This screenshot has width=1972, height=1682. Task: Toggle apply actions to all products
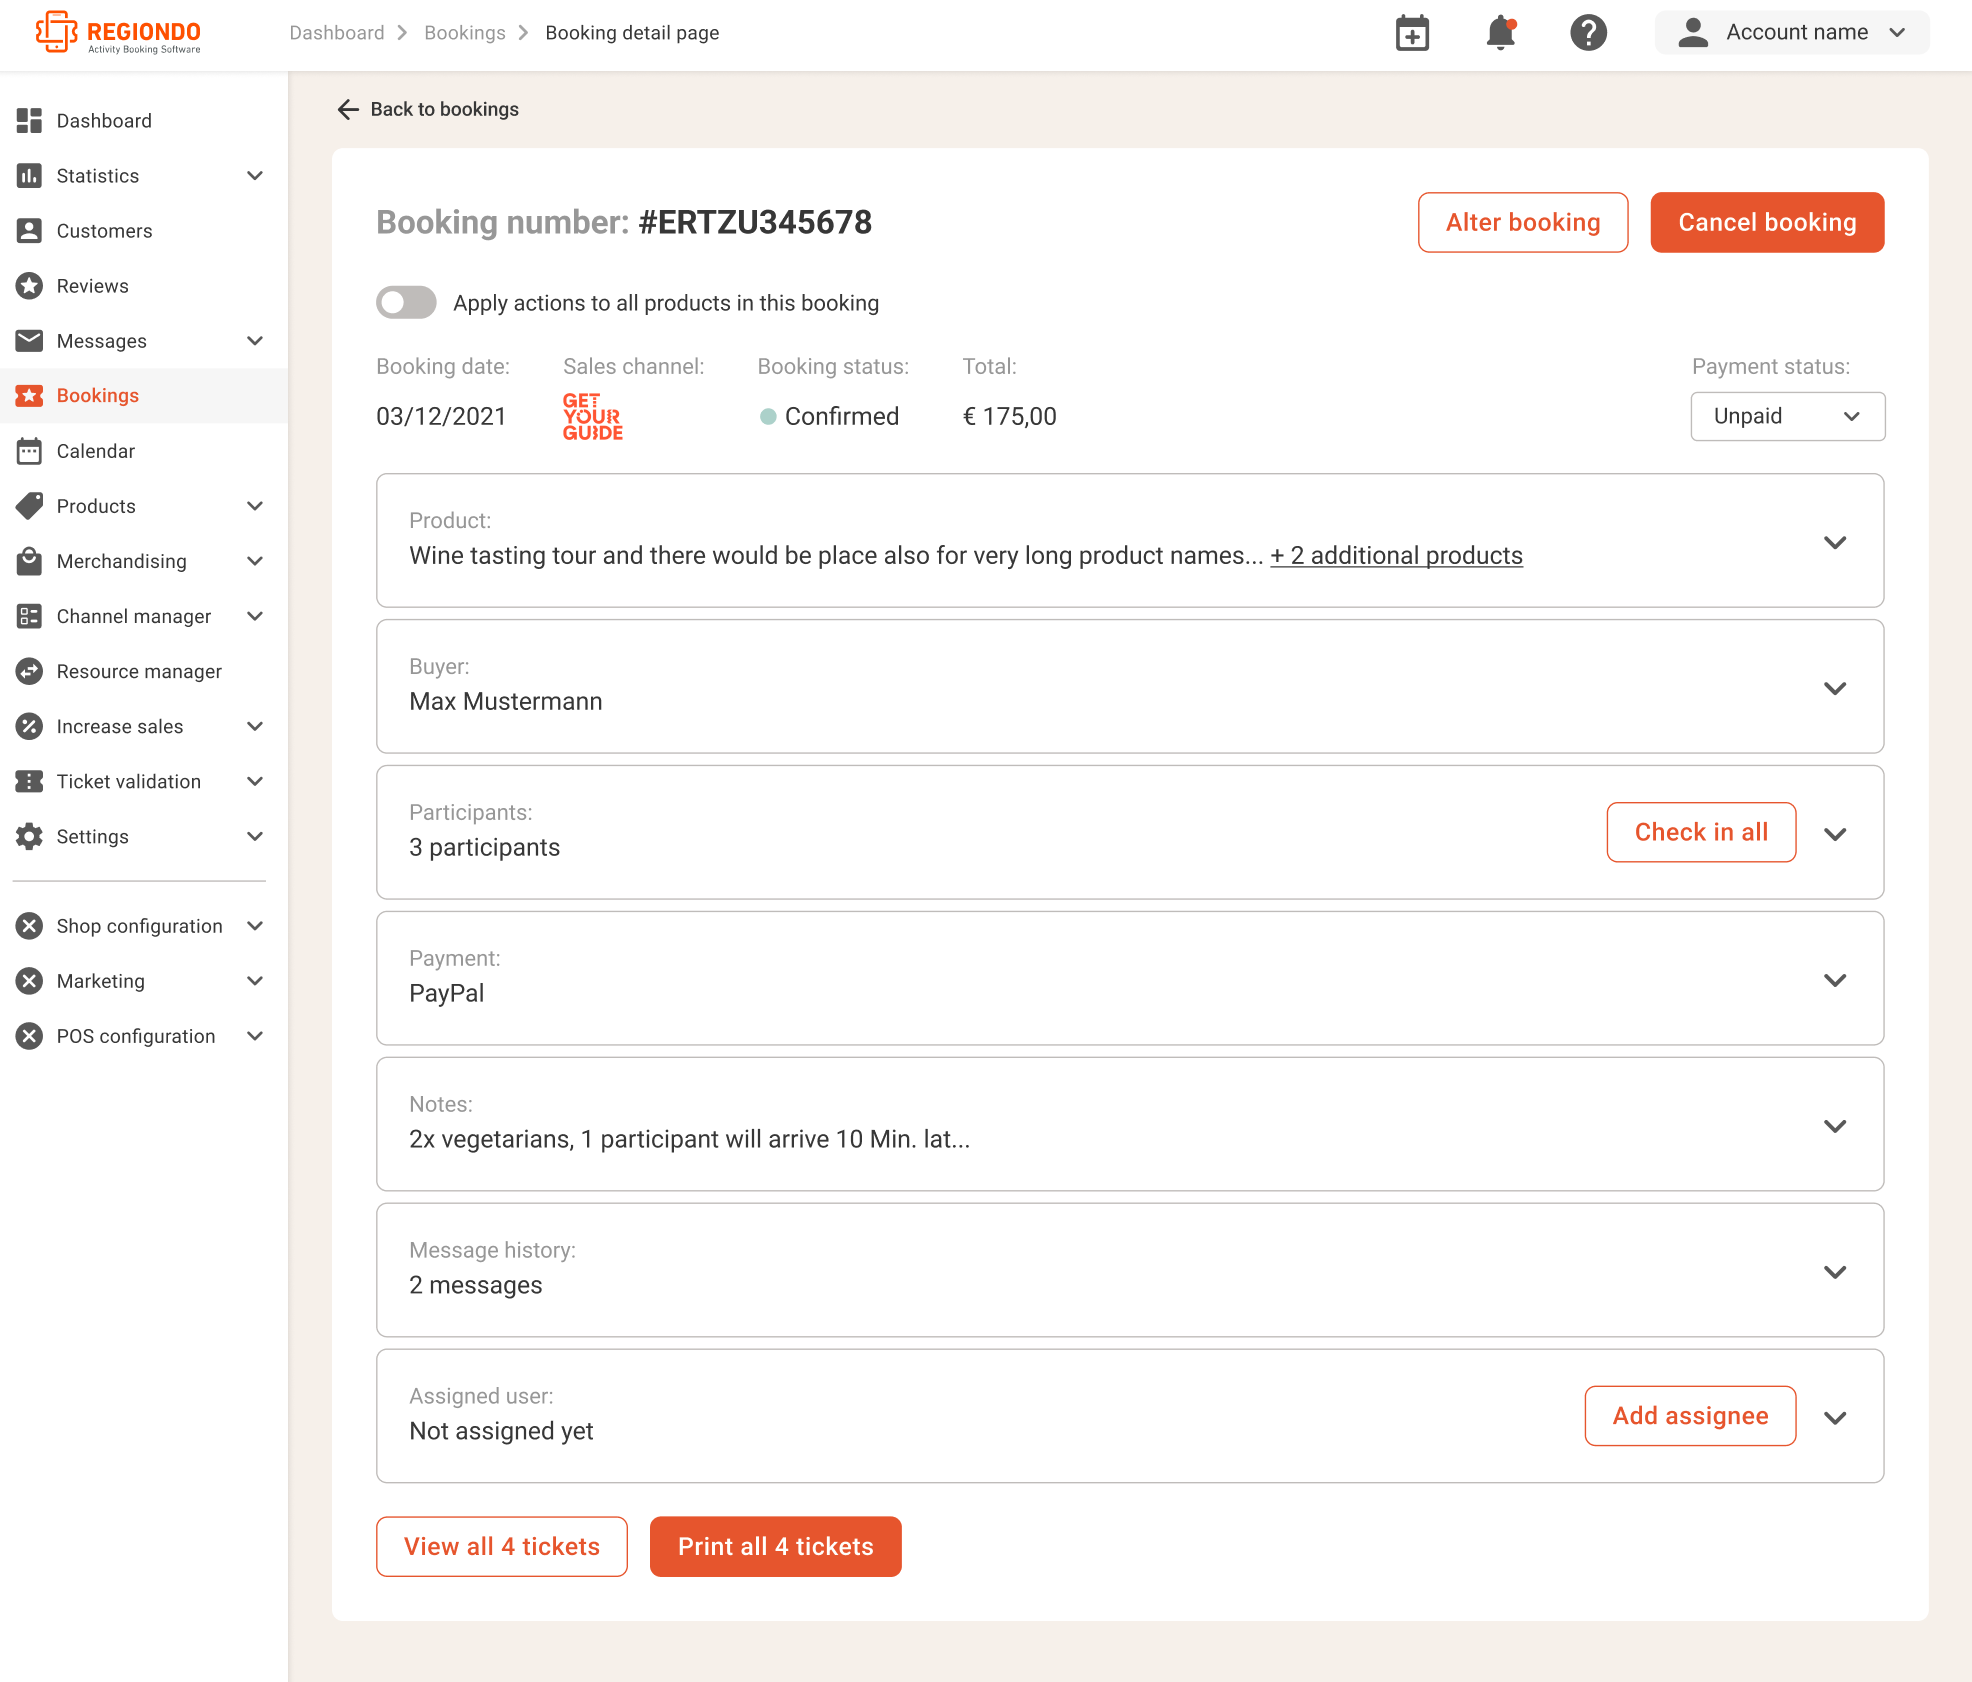[406, 302]
